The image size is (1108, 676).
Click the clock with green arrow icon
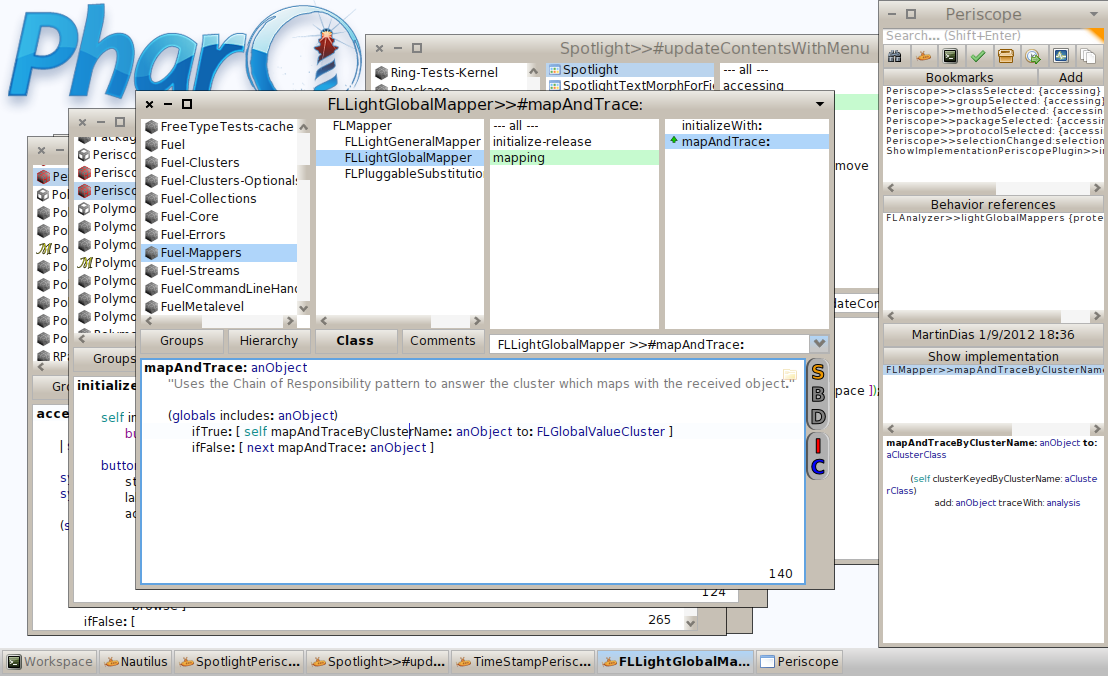click(x=1032, y=57)
